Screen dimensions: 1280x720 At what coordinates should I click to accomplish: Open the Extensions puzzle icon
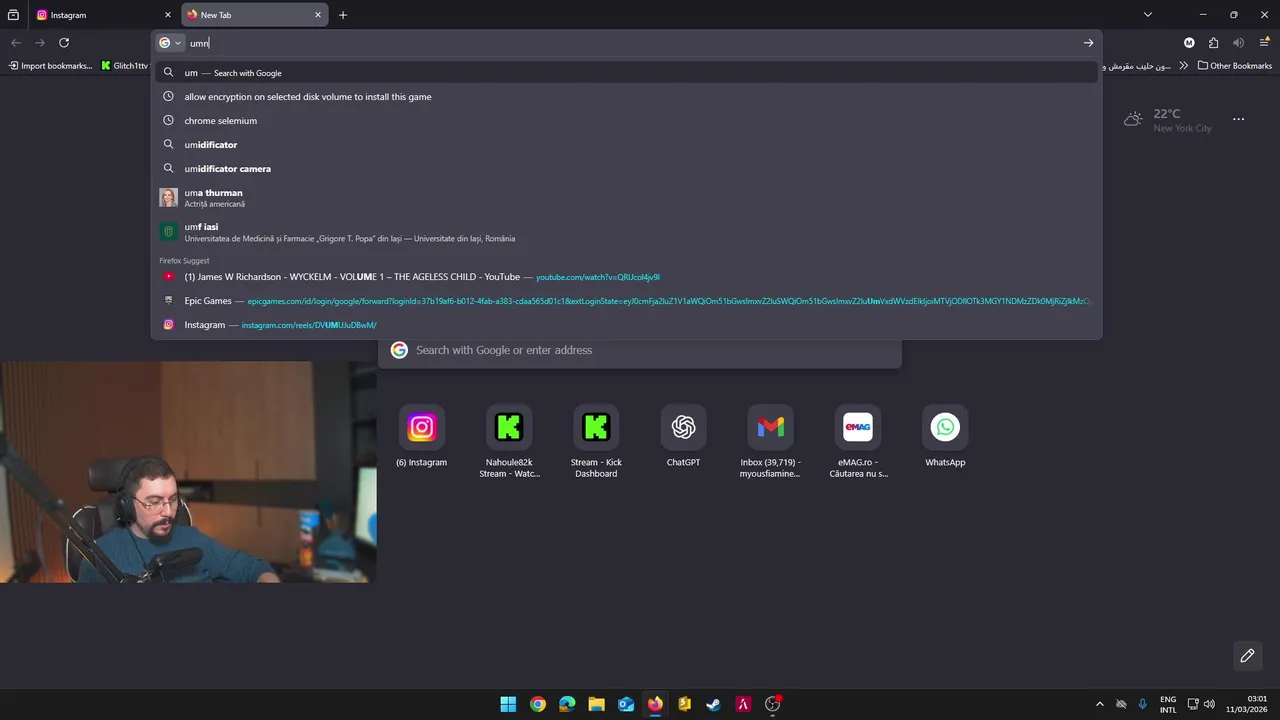[1213, 43]
